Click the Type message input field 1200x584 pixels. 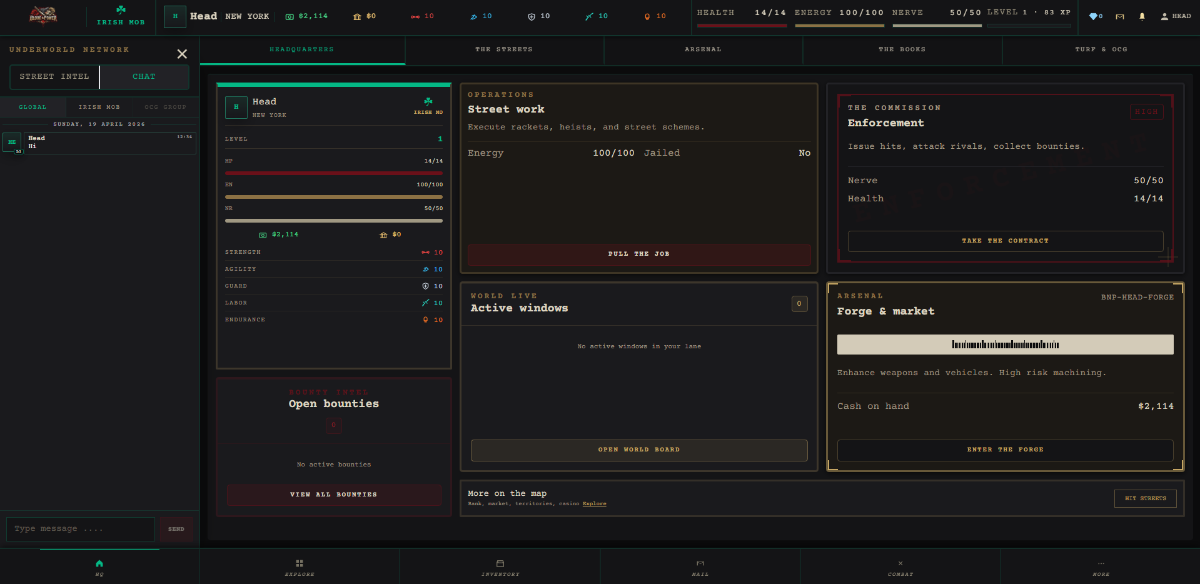pos(80,529)
